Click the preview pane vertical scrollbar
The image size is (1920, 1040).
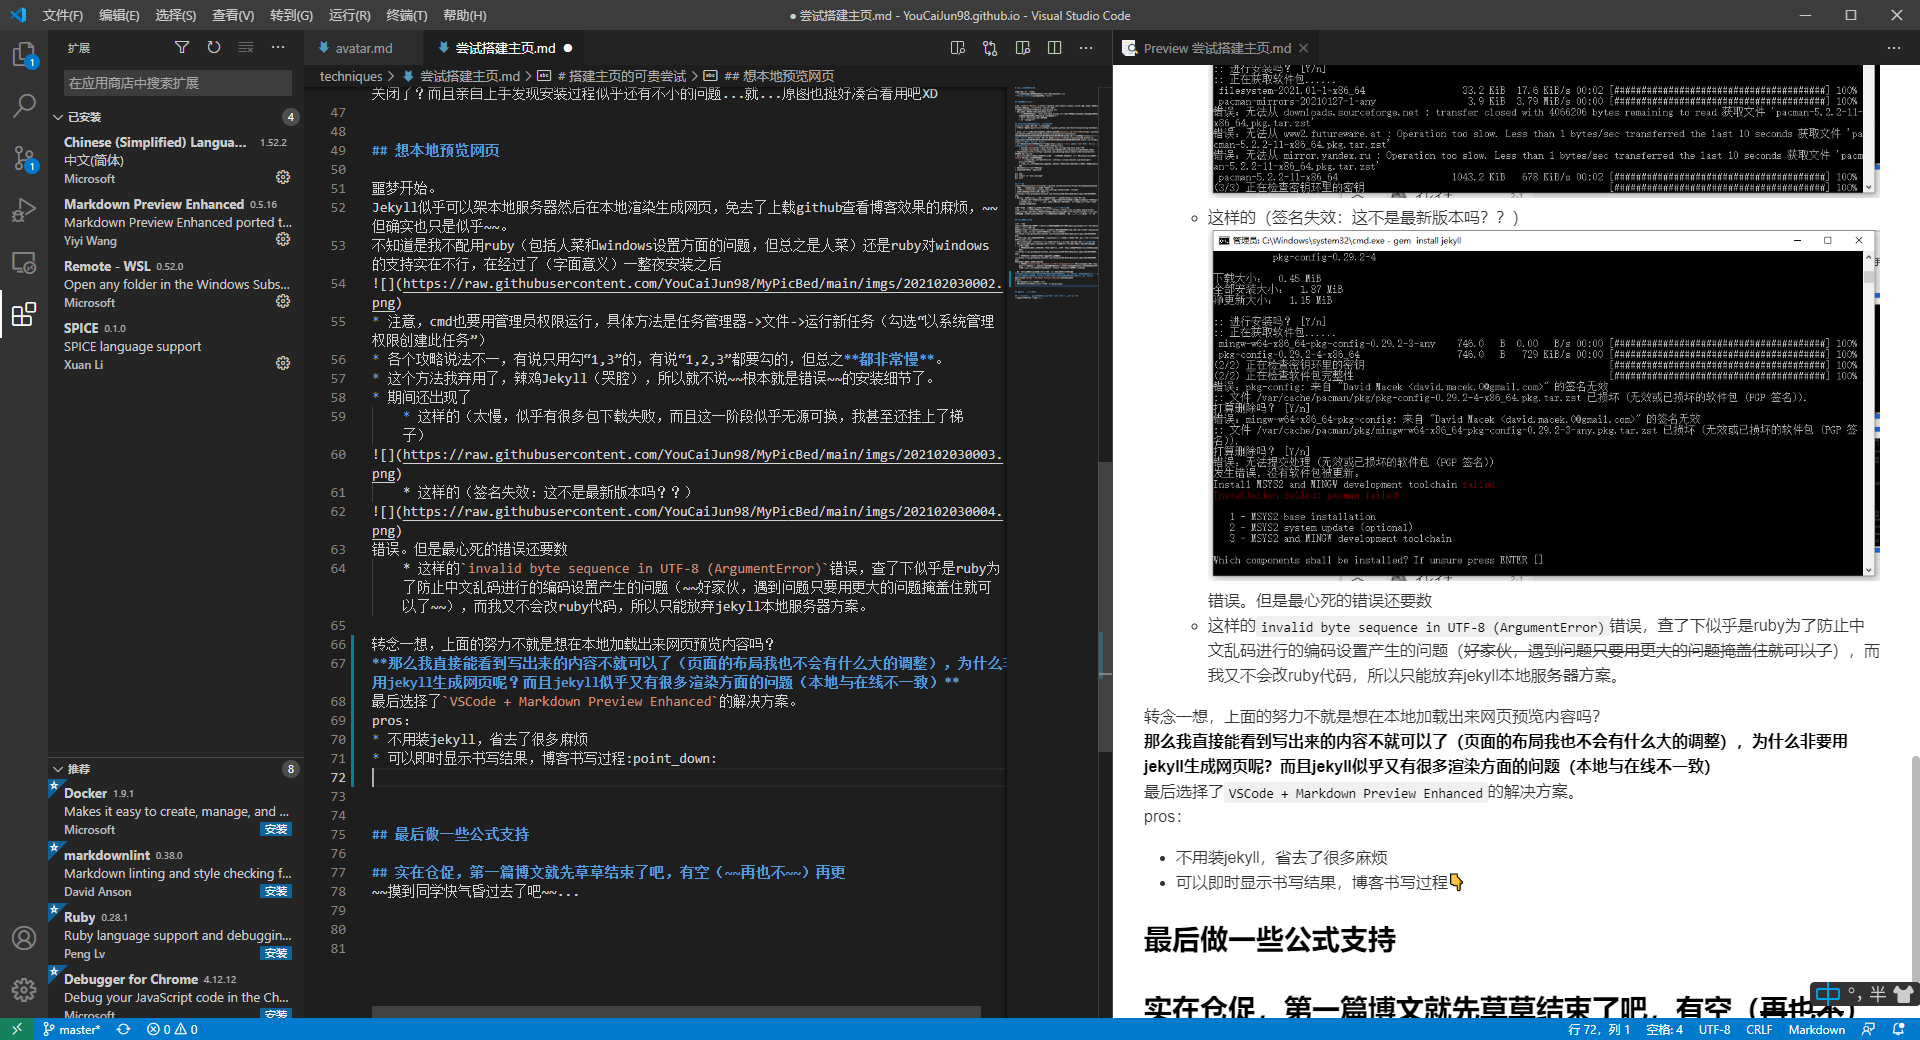(1915, 870)
